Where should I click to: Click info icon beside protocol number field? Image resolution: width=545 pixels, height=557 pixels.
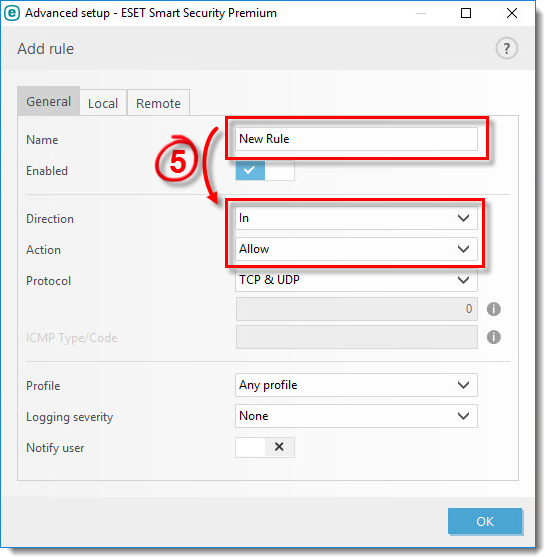493,309
